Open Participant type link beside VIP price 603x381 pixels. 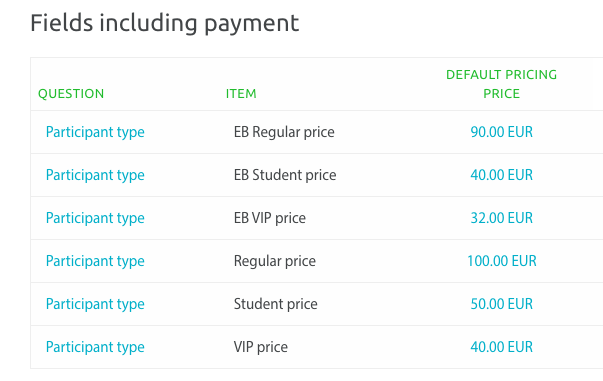tap(95, 348)
